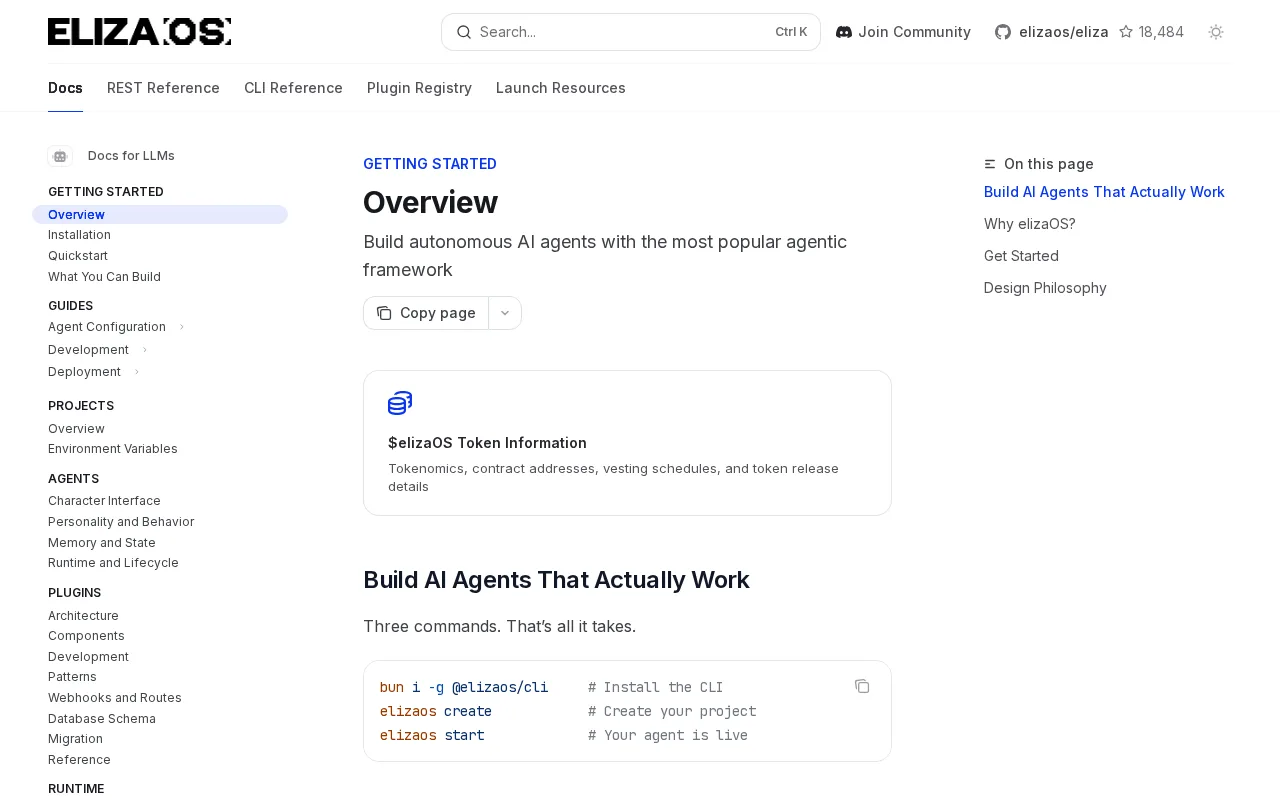Click the GETTING STARTED breadcrumb label

[x=430, y=164]
